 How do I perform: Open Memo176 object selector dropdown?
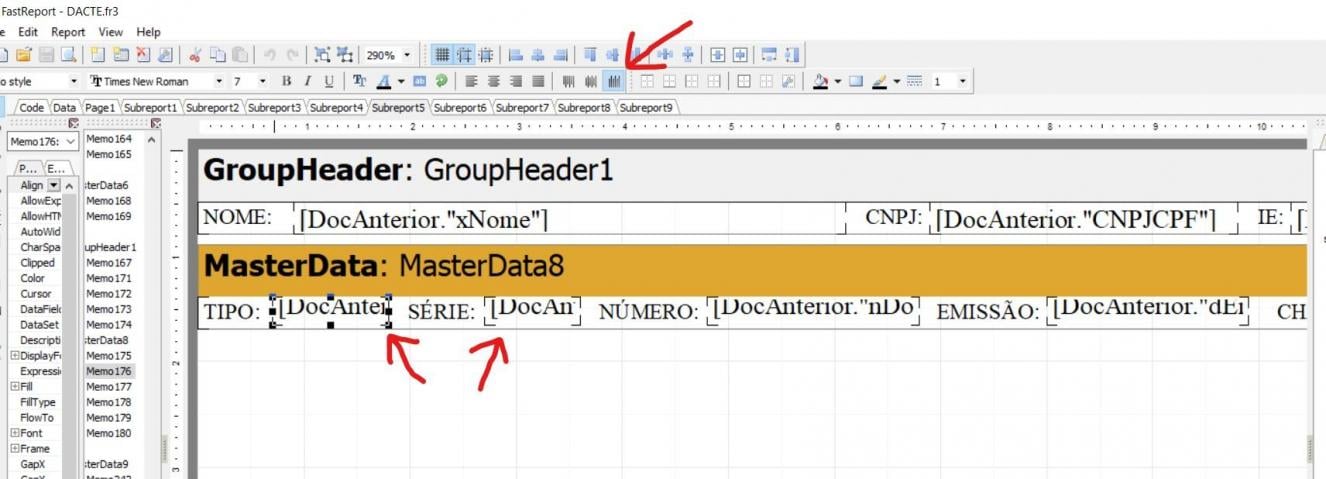coord(71,142)
